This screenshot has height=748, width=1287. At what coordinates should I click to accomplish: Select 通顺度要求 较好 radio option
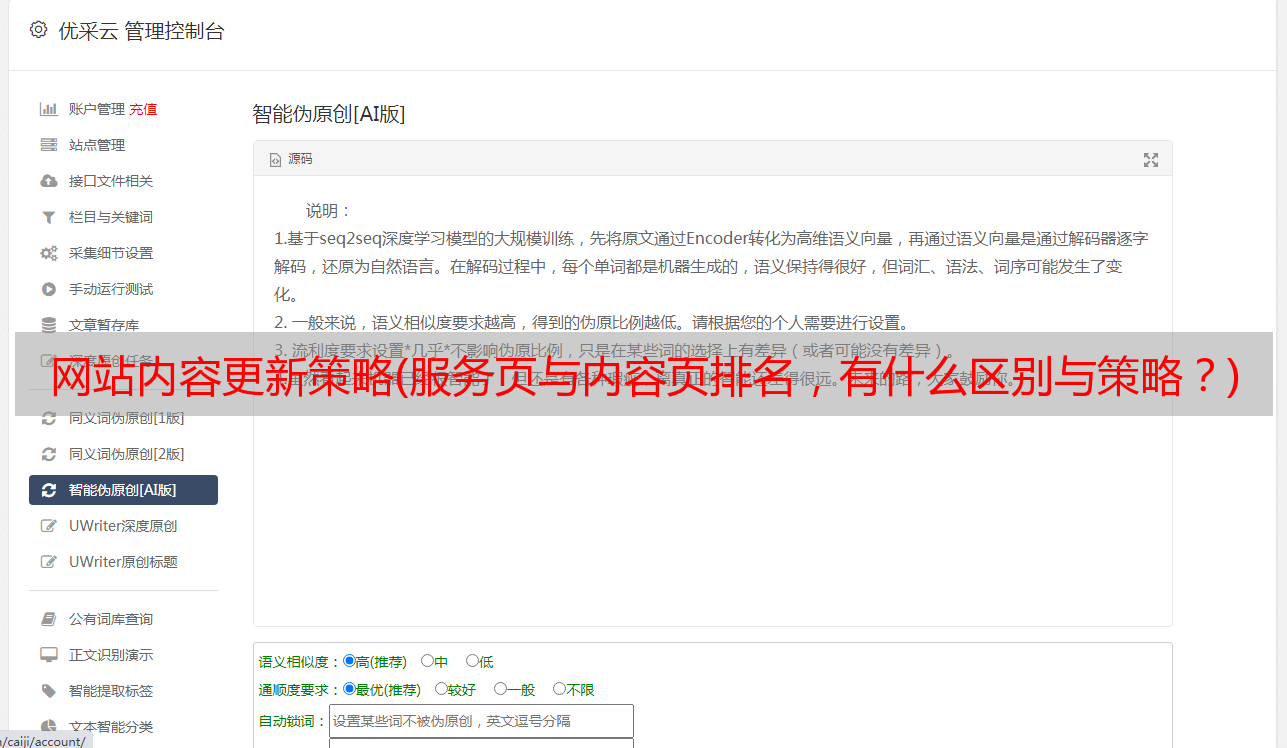441,689
